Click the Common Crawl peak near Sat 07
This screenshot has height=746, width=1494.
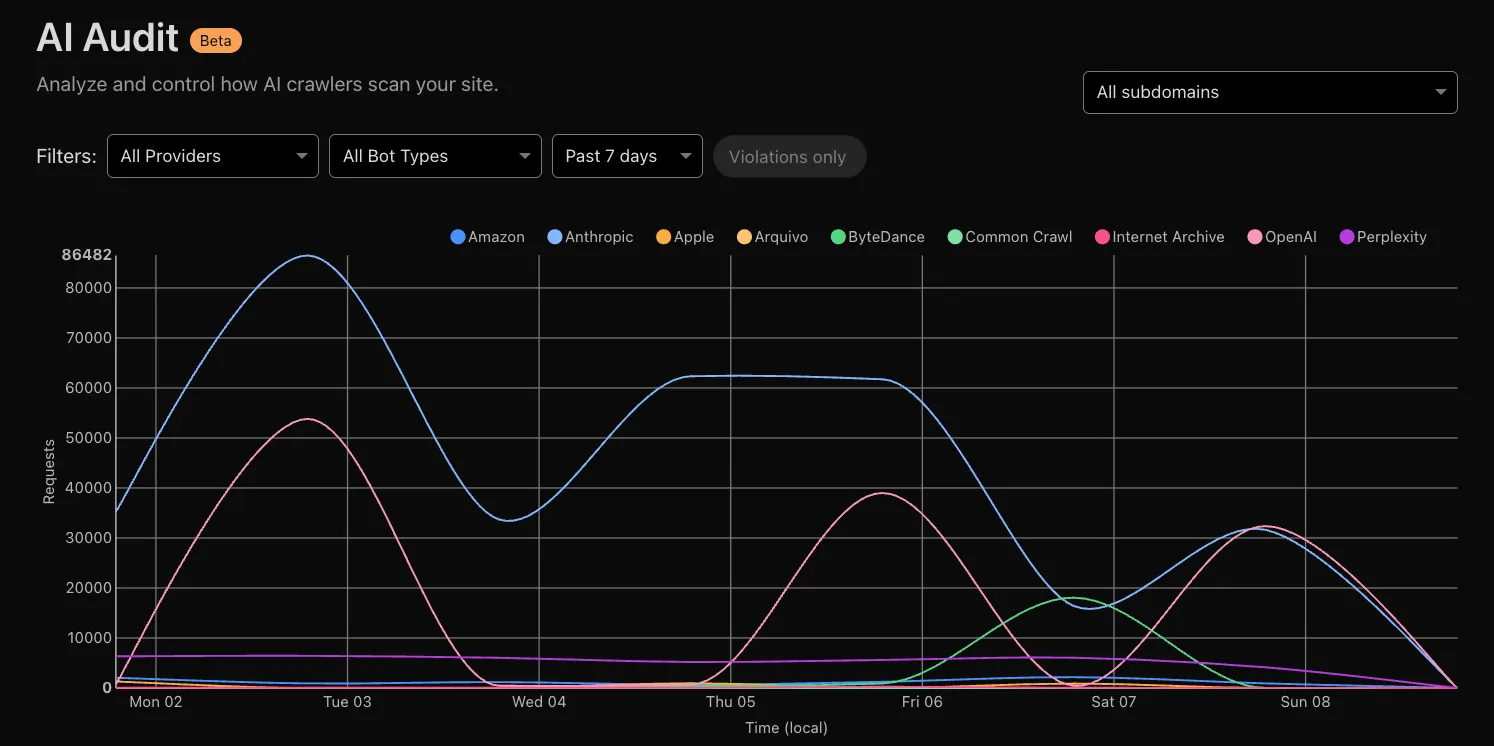coord(1075,598)
